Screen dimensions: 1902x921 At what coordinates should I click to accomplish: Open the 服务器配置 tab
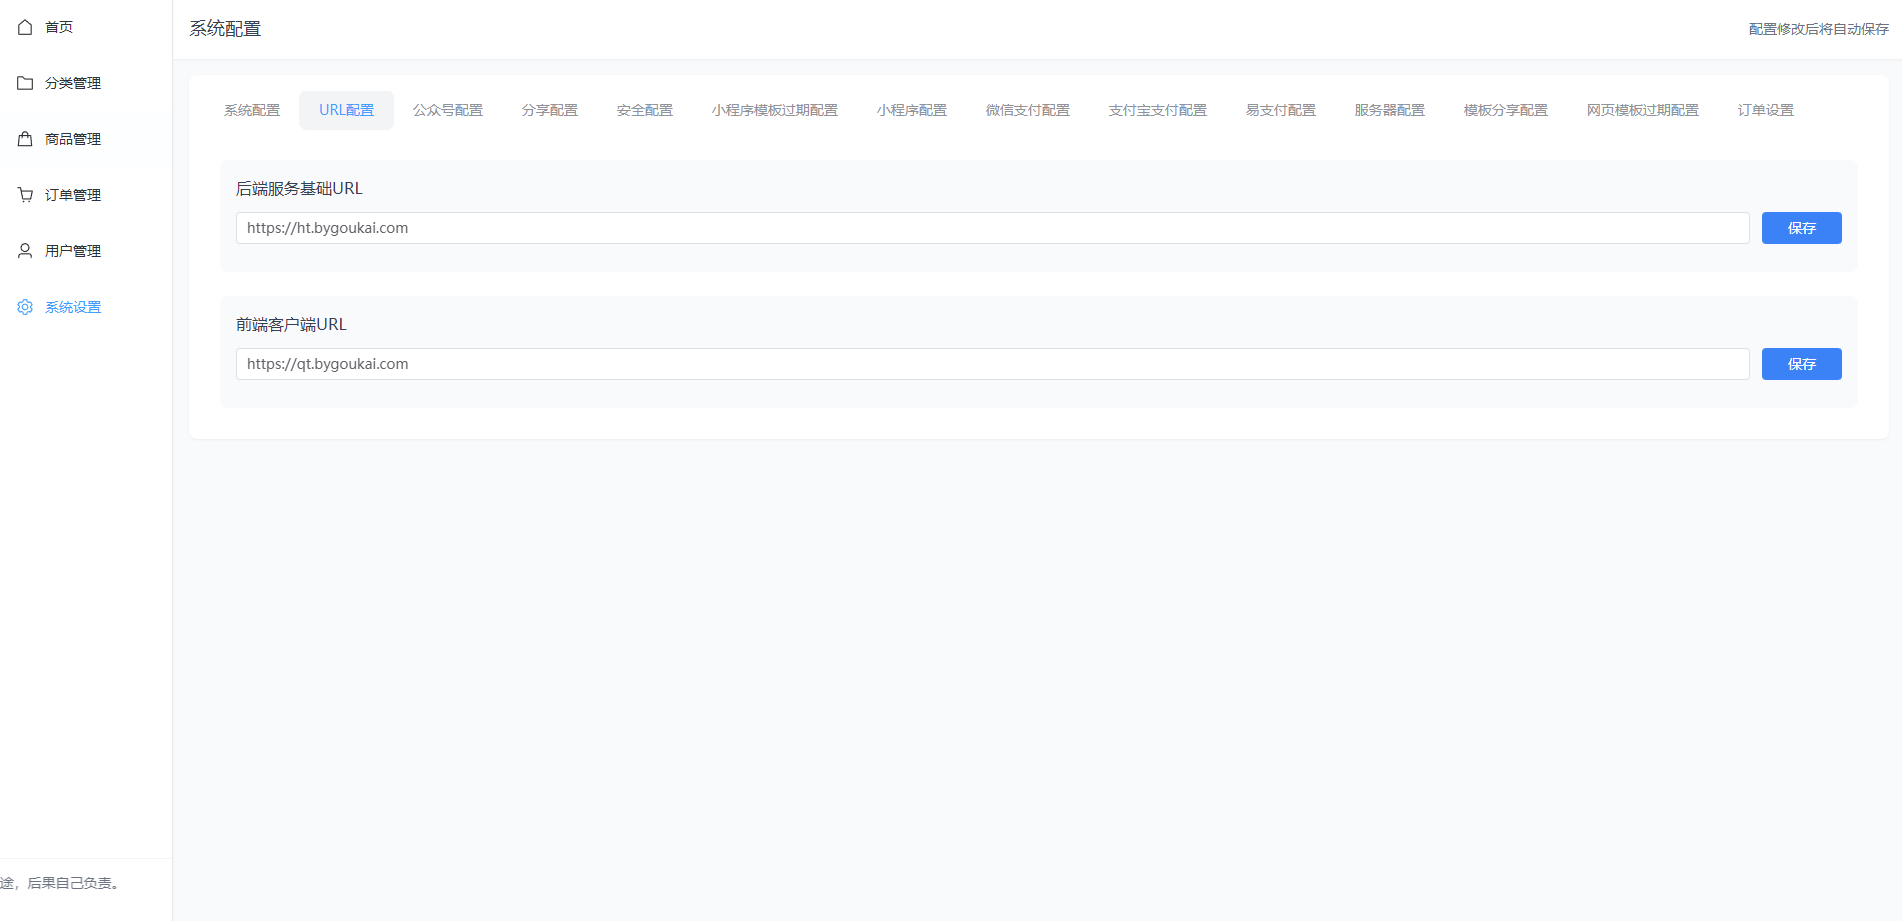pos(1390,110)
